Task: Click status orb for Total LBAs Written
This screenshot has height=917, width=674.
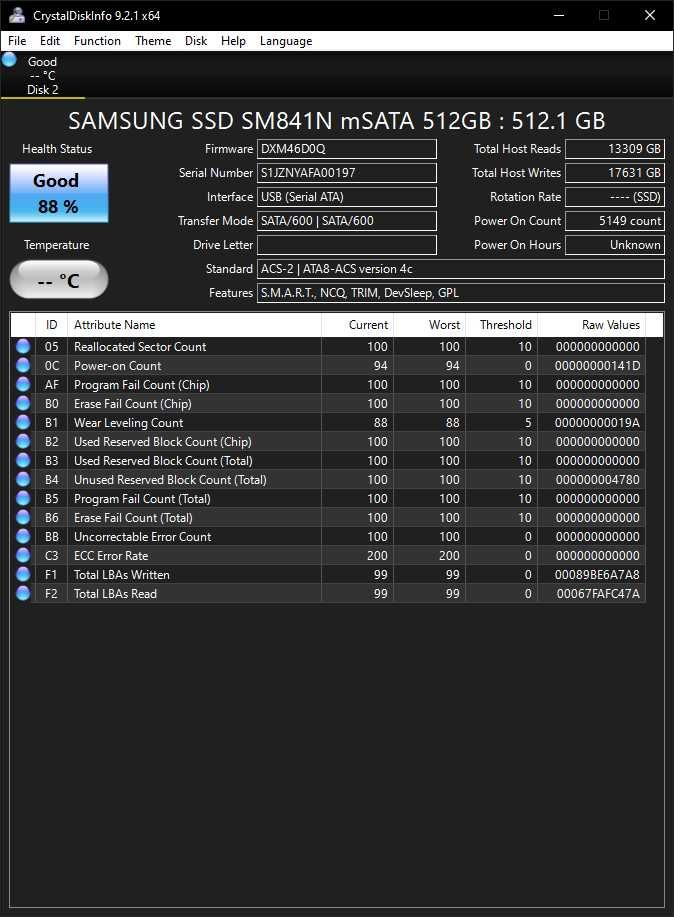Action: (x=23, y=574)
